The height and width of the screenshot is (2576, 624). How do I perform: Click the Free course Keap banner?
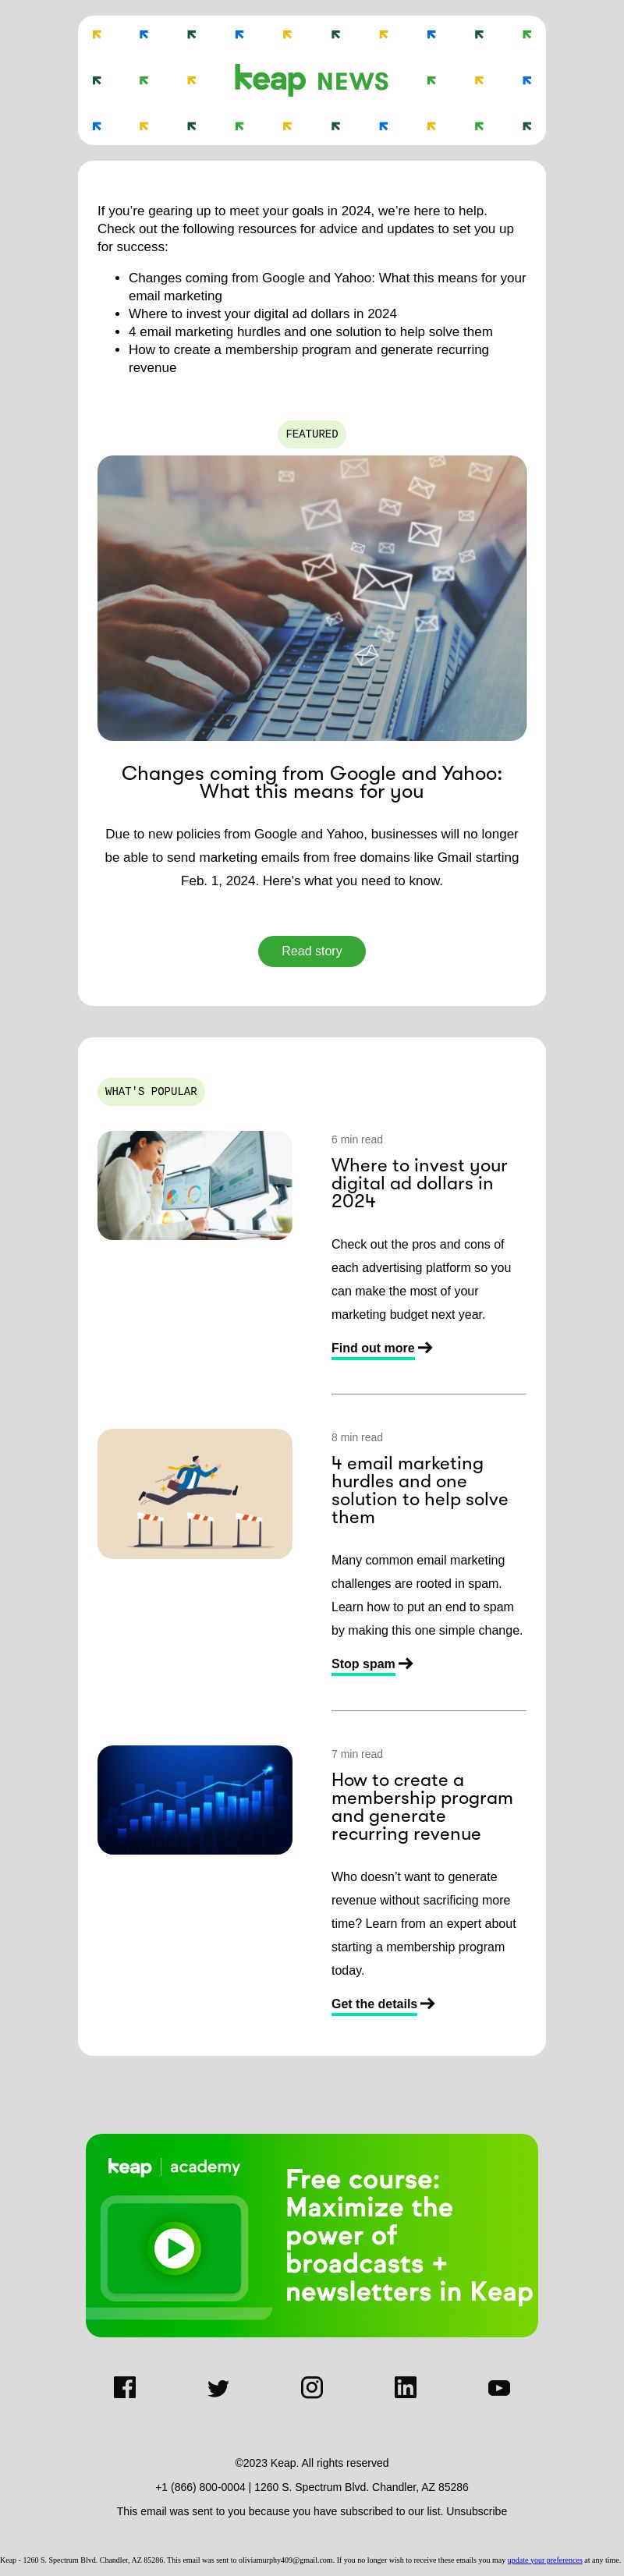312,2235
